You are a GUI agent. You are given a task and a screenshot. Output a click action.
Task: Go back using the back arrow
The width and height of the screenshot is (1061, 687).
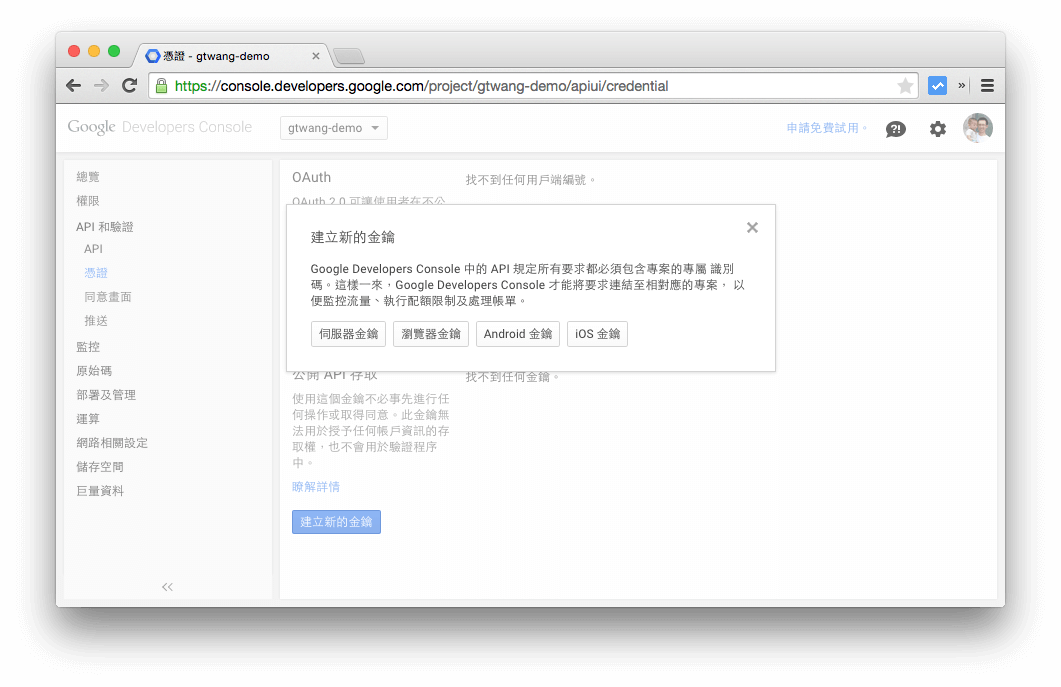pos(73,85)
